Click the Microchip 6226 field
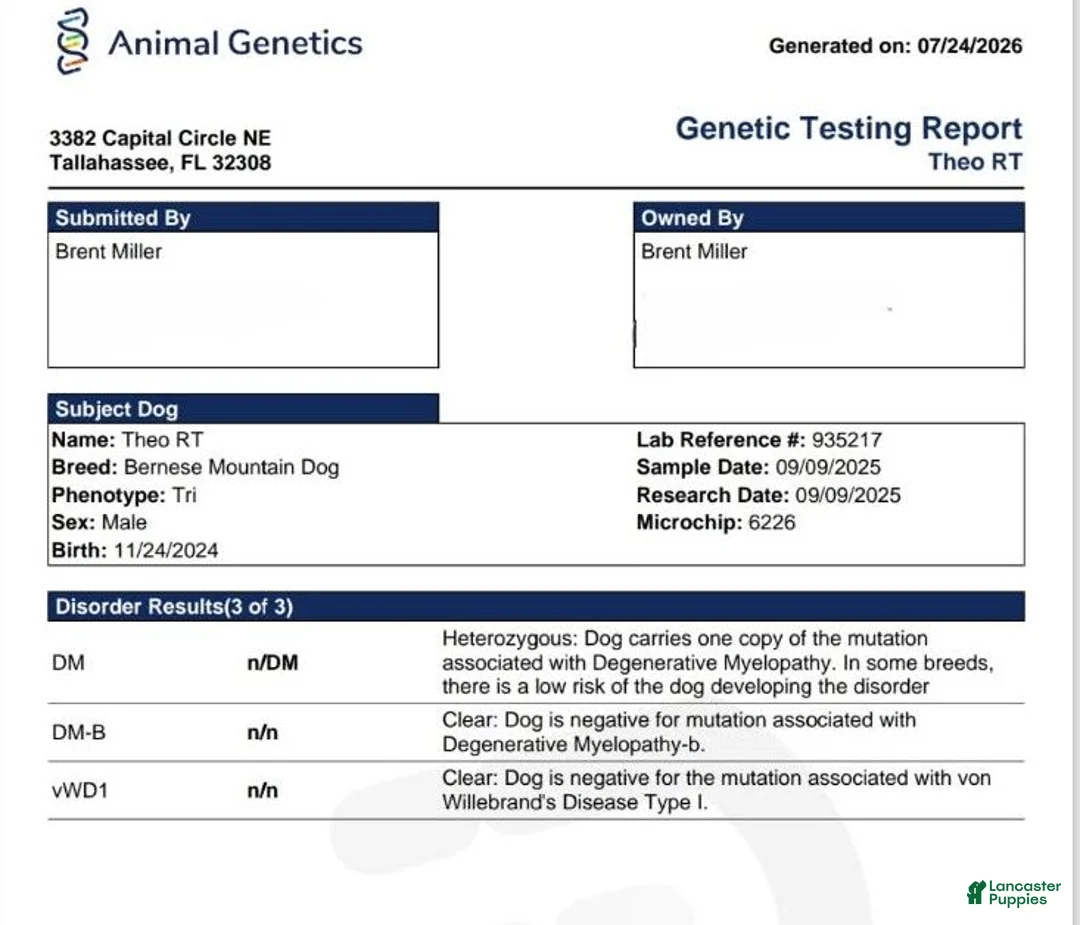The image size is (1080, 925). tap(716, 522)
